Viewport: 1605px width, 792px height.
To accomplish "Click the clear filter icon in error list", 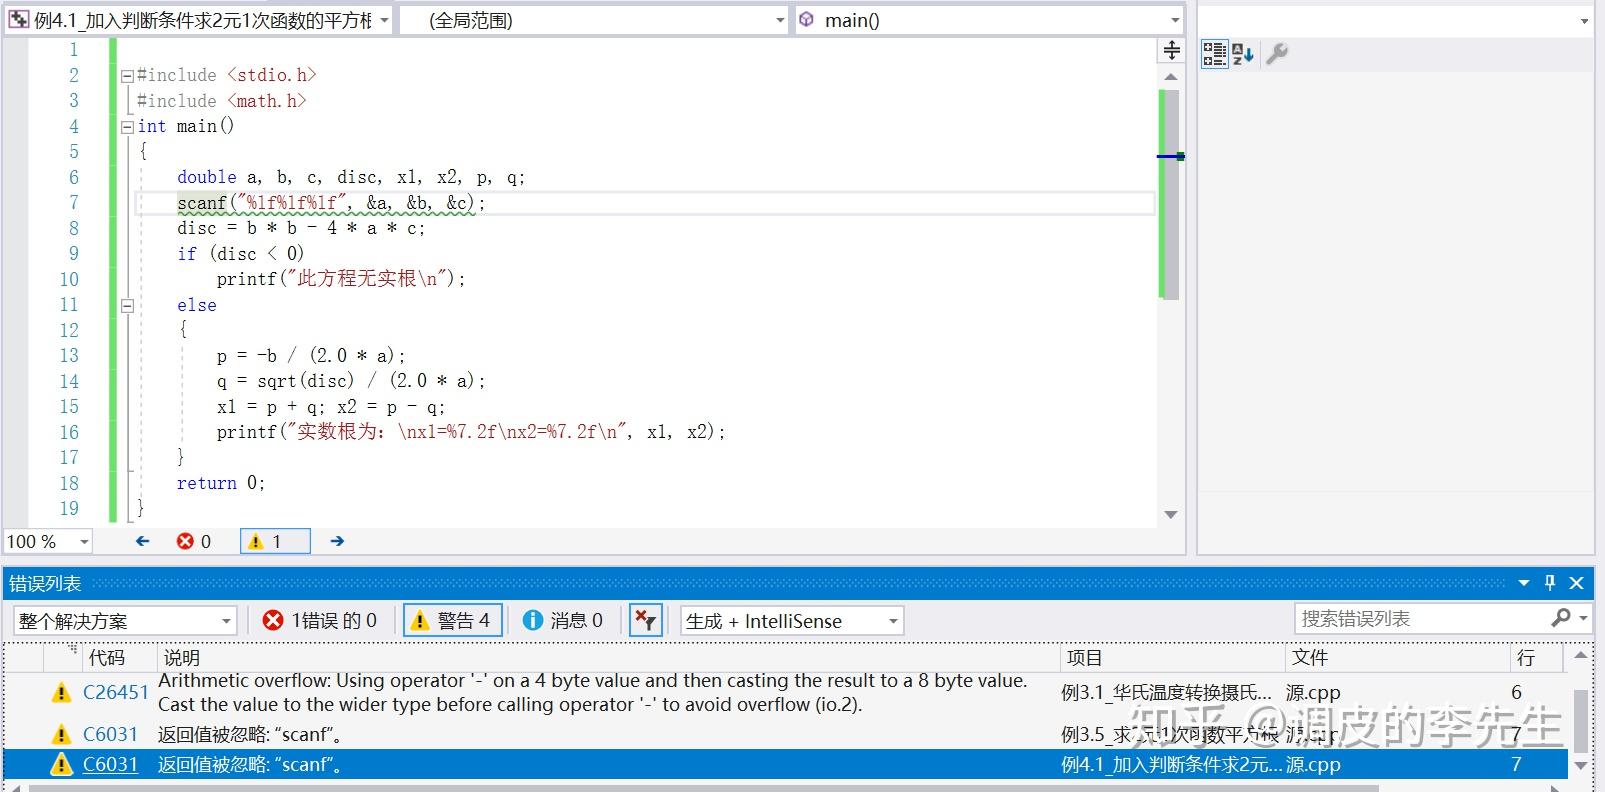I will coord(646,621).
